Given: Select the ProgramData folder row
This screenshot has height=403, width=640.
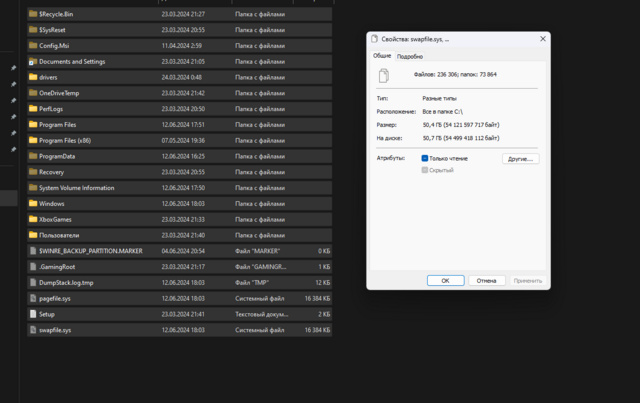Looking at the screenshot, I should coord(60,156).
